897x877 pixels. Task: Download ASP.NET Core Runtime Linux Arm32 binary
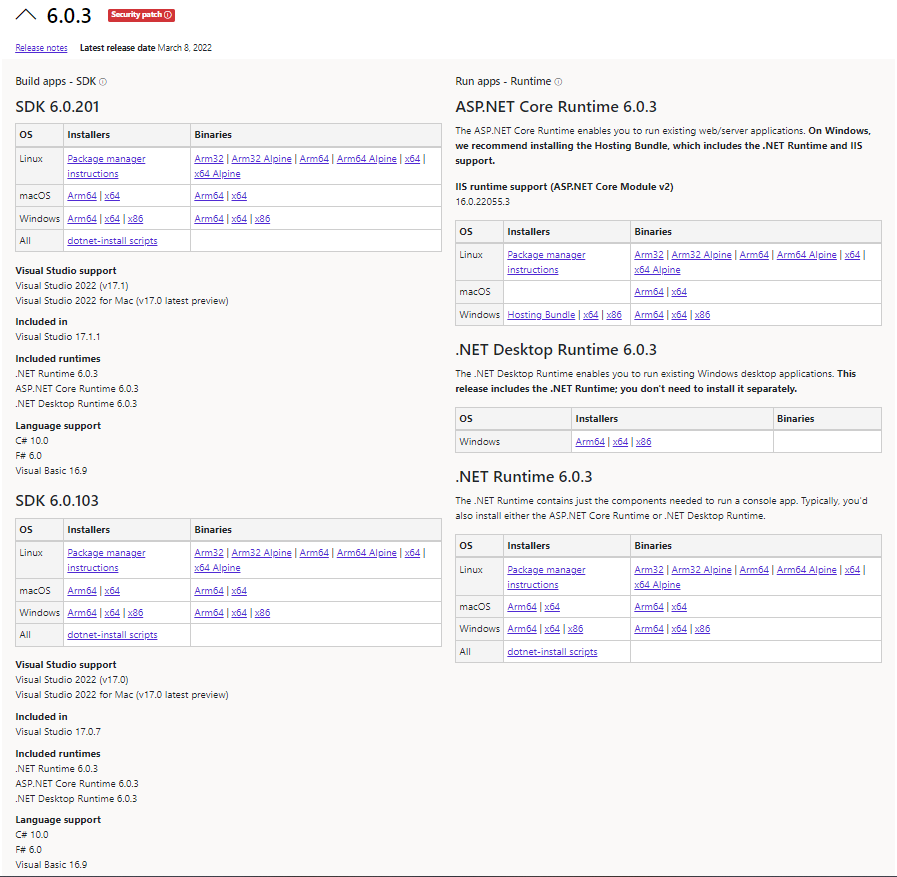point(649,255)
